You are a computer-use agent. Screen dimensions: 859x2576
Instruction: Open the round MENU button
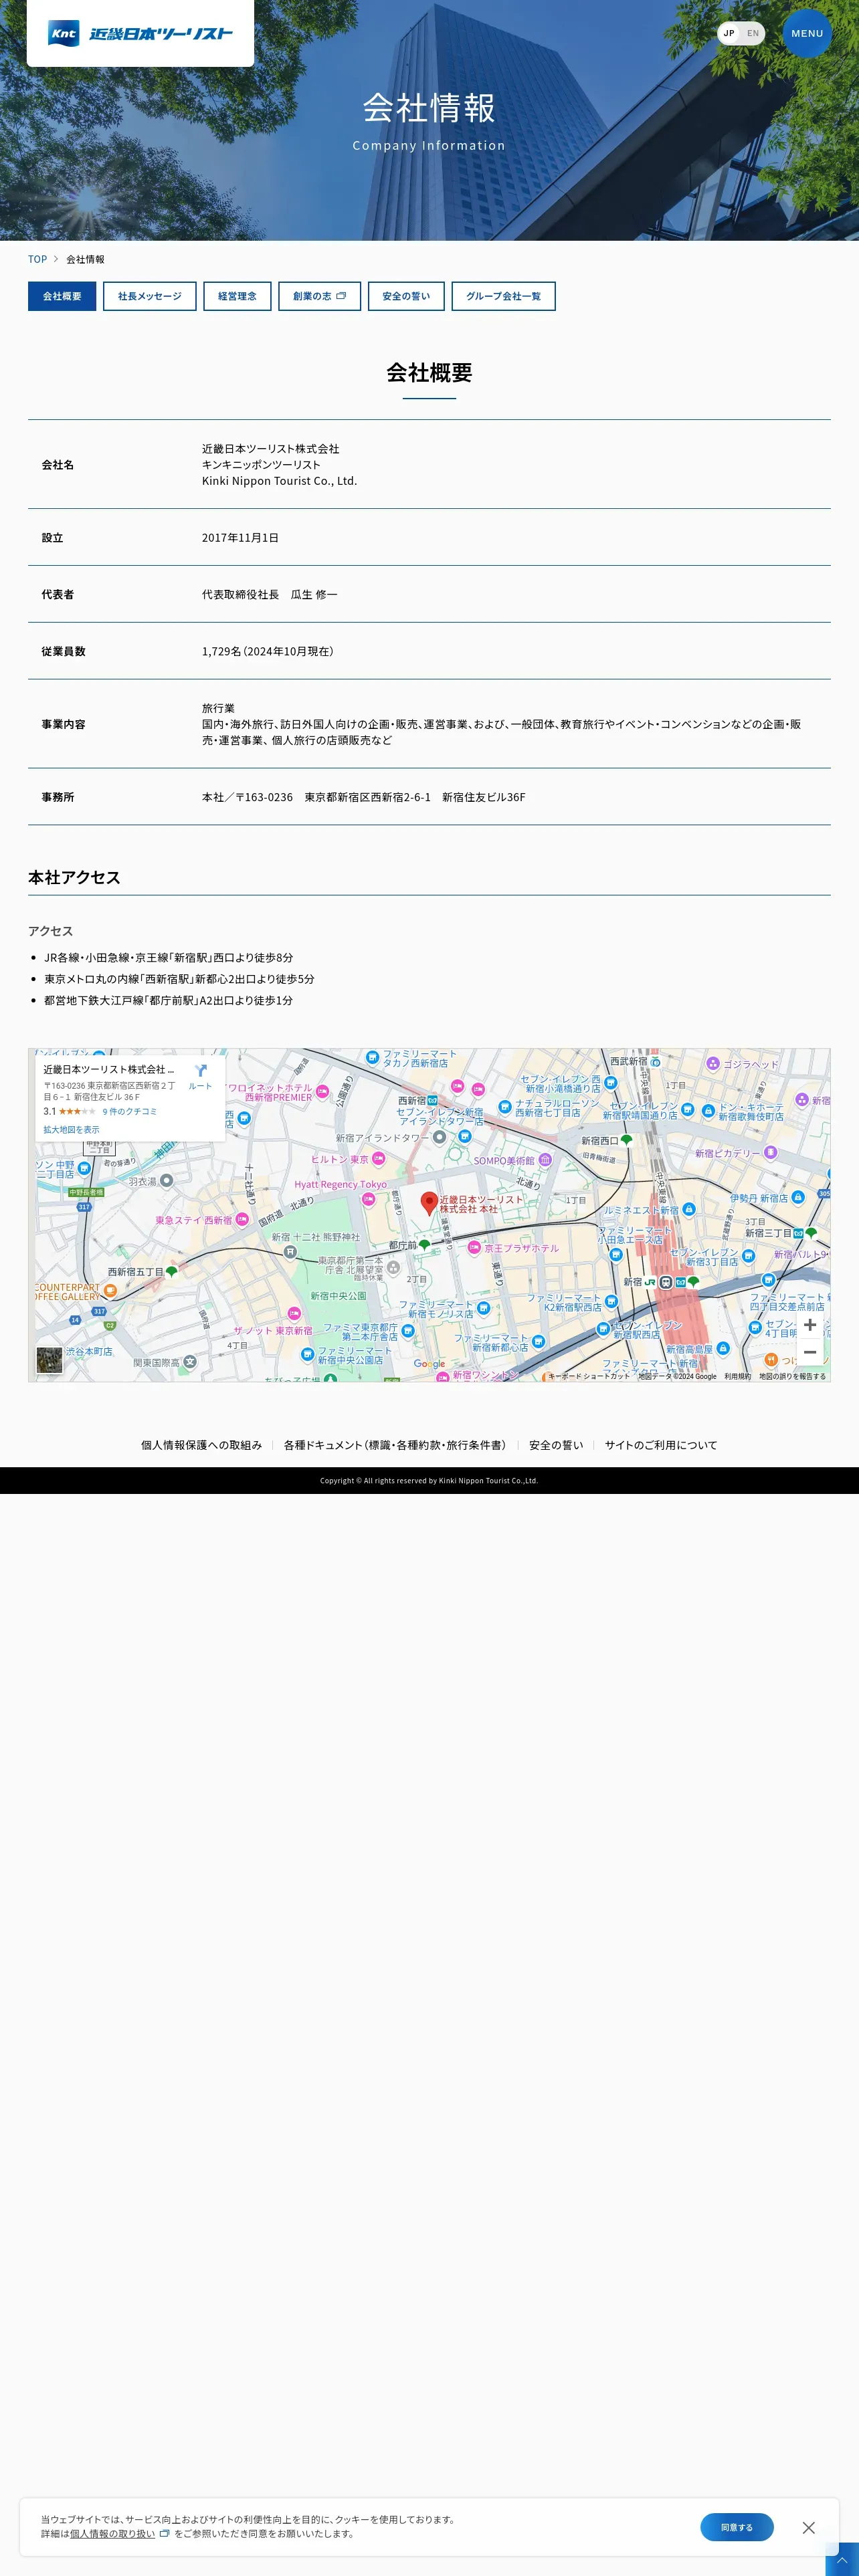click(x=807, y=33)
